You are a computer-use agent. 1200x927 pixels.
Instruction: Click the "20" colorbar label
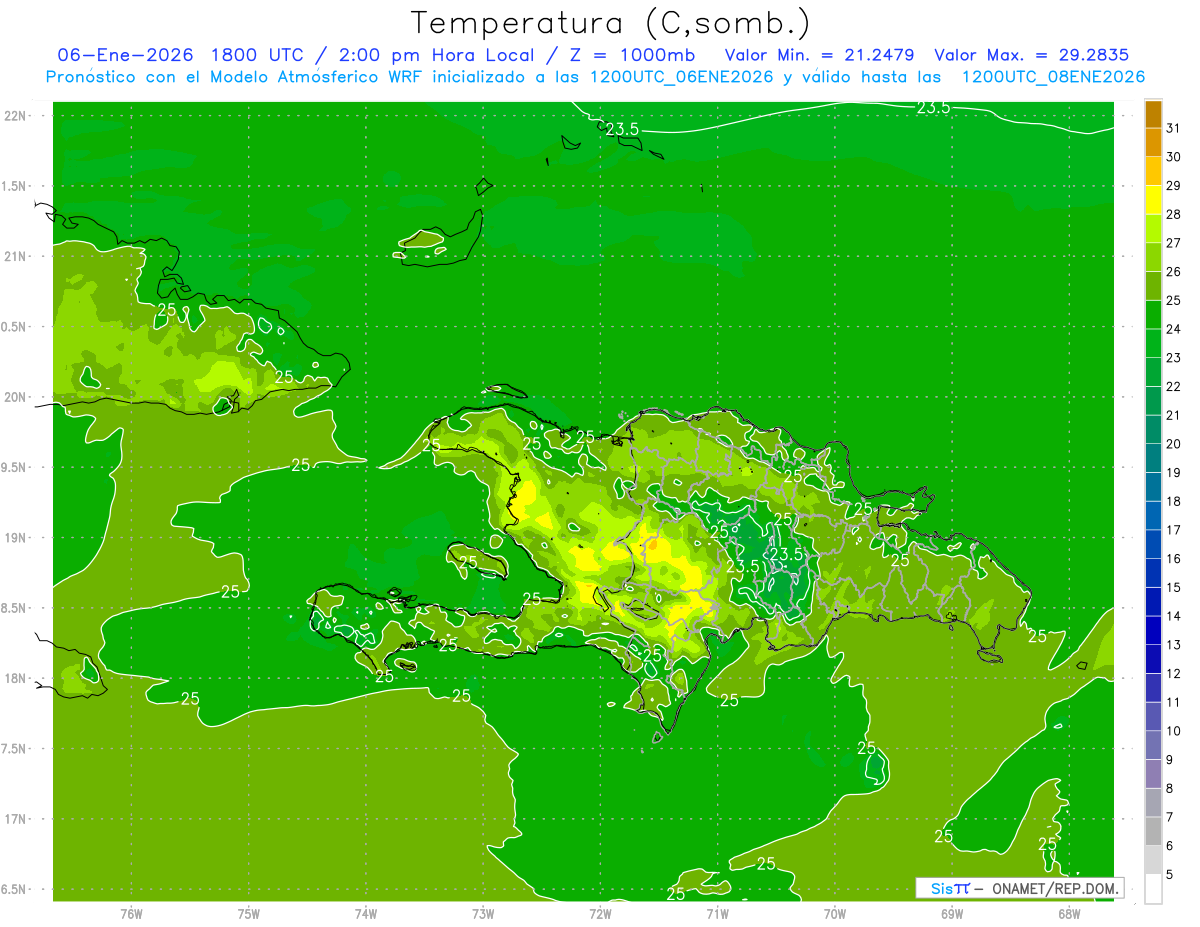(1173, 444)
